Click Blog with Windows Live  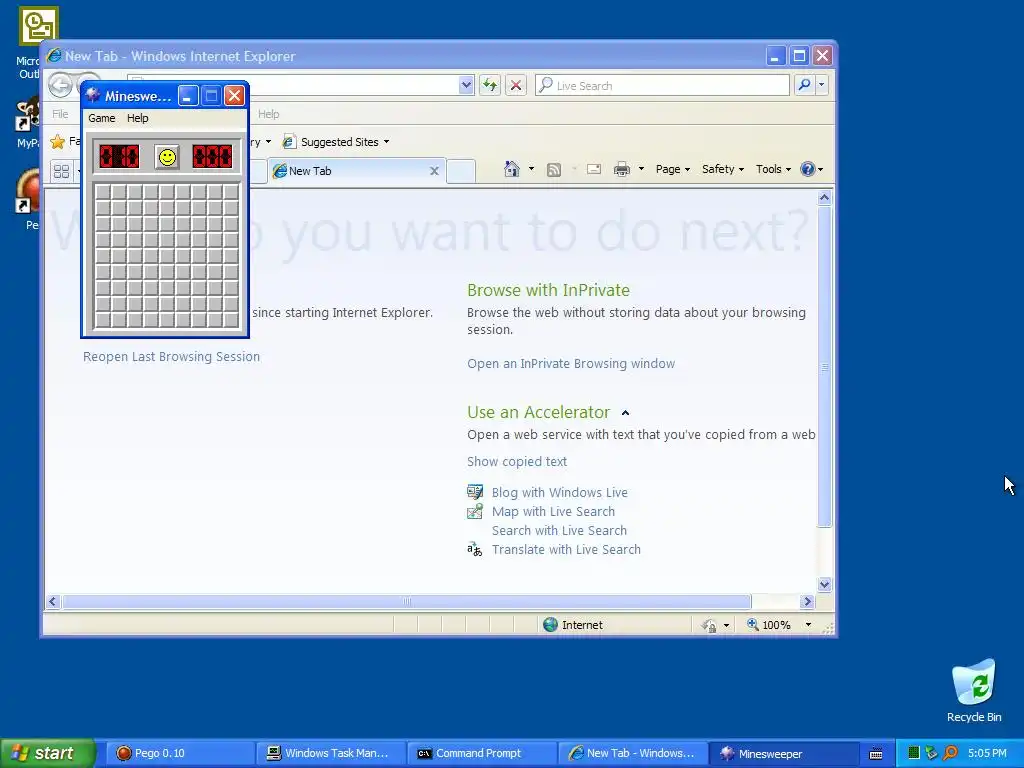click(x=560, y=492)
